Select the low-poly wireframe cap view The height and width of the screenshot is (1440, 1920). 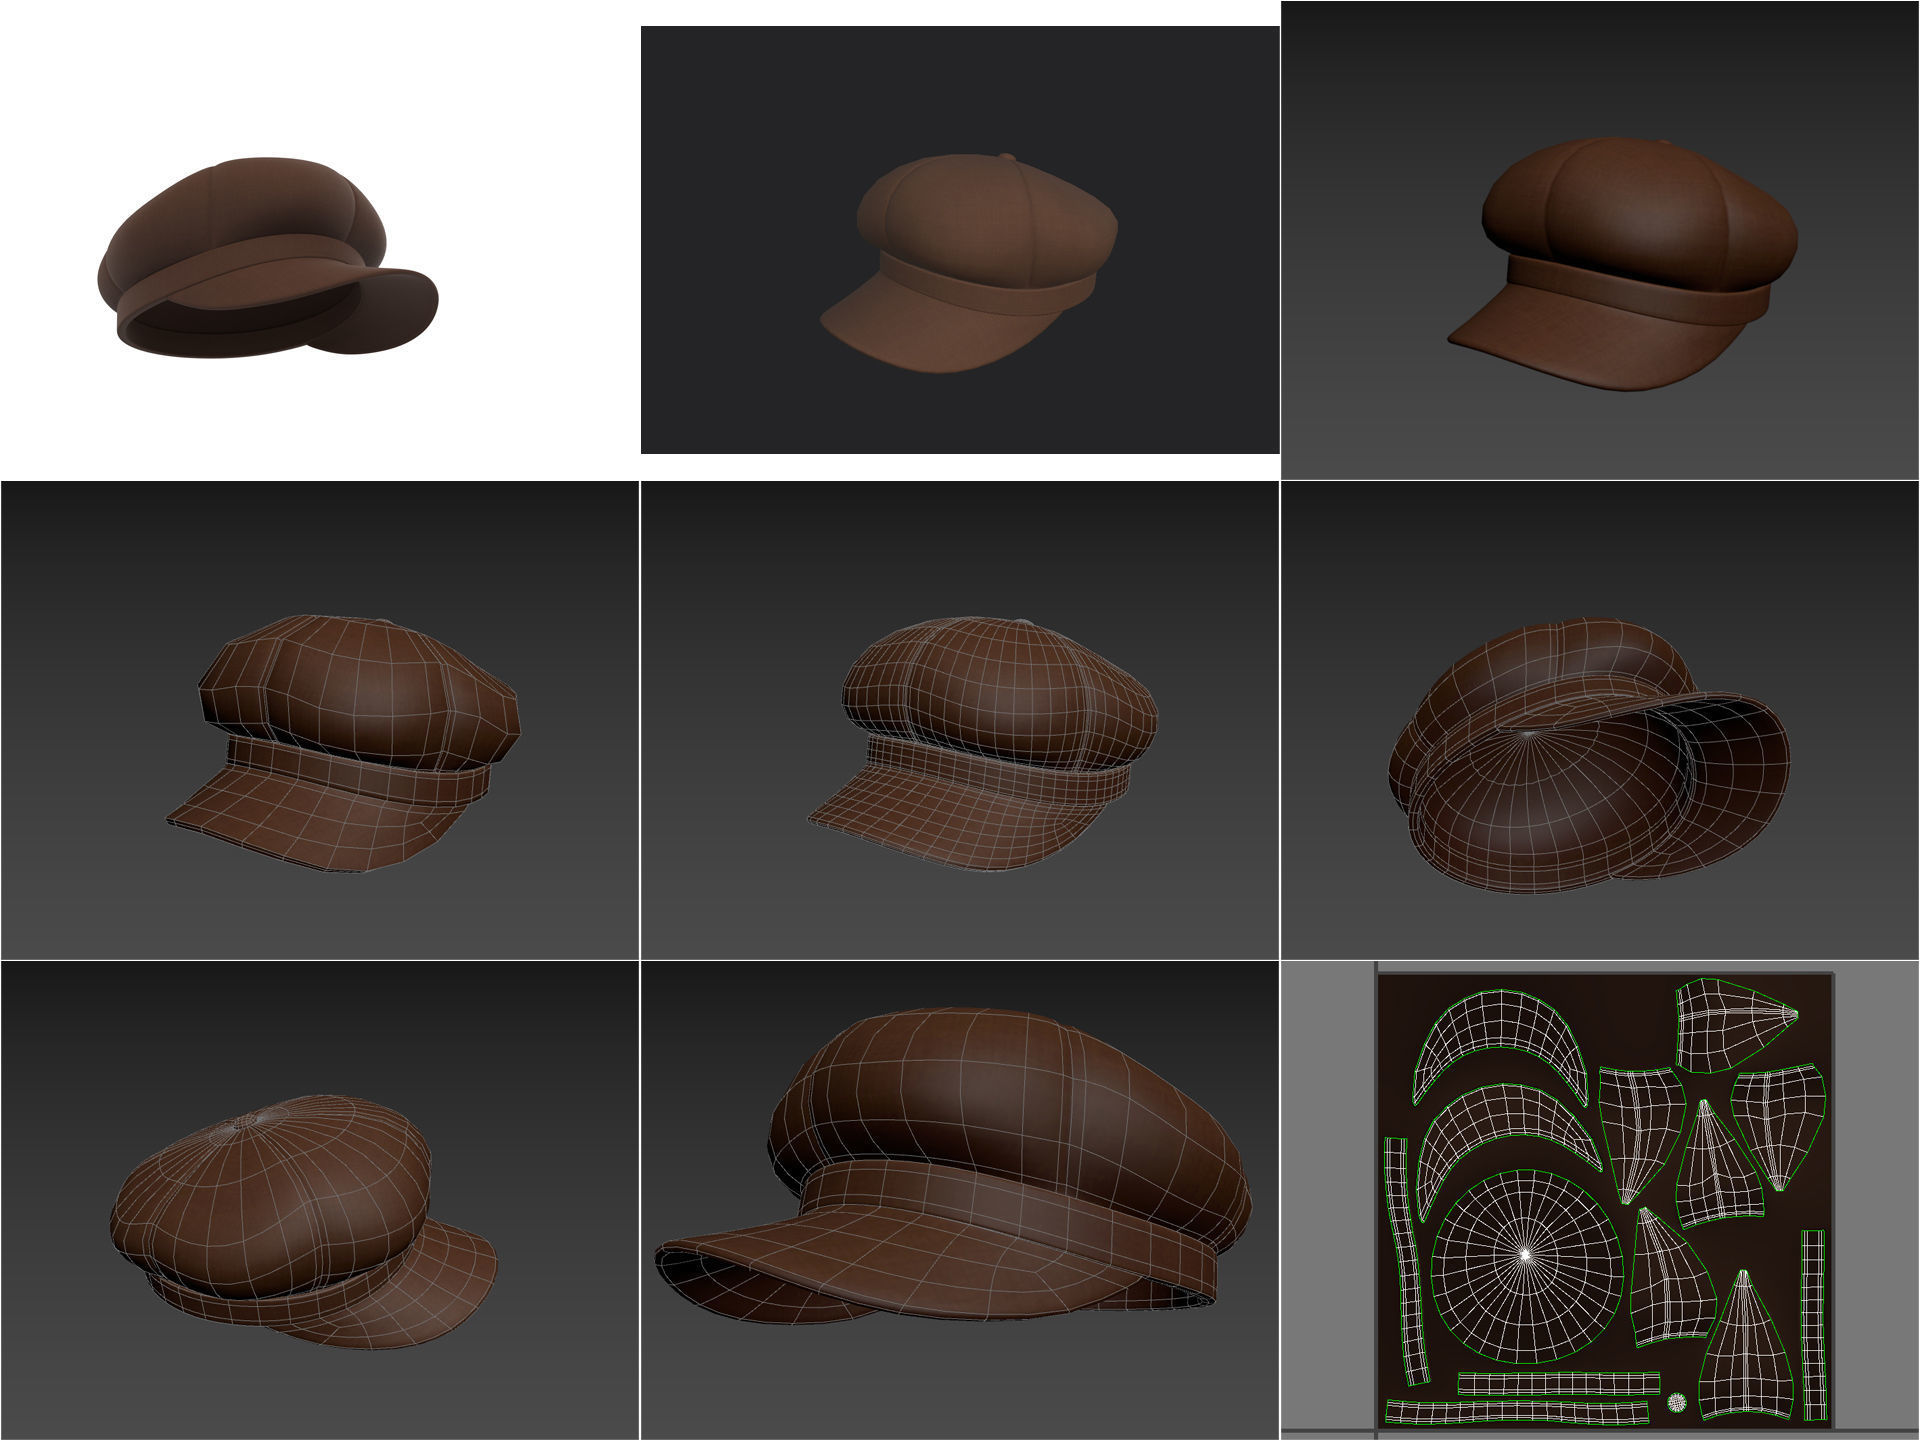pos(319,720)
